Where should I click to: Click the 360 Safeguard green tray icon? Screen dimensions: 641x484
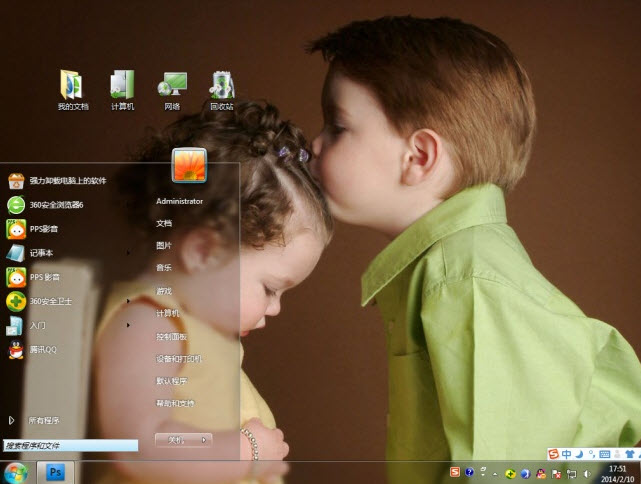pyautogui.click(x=510, y=474)
